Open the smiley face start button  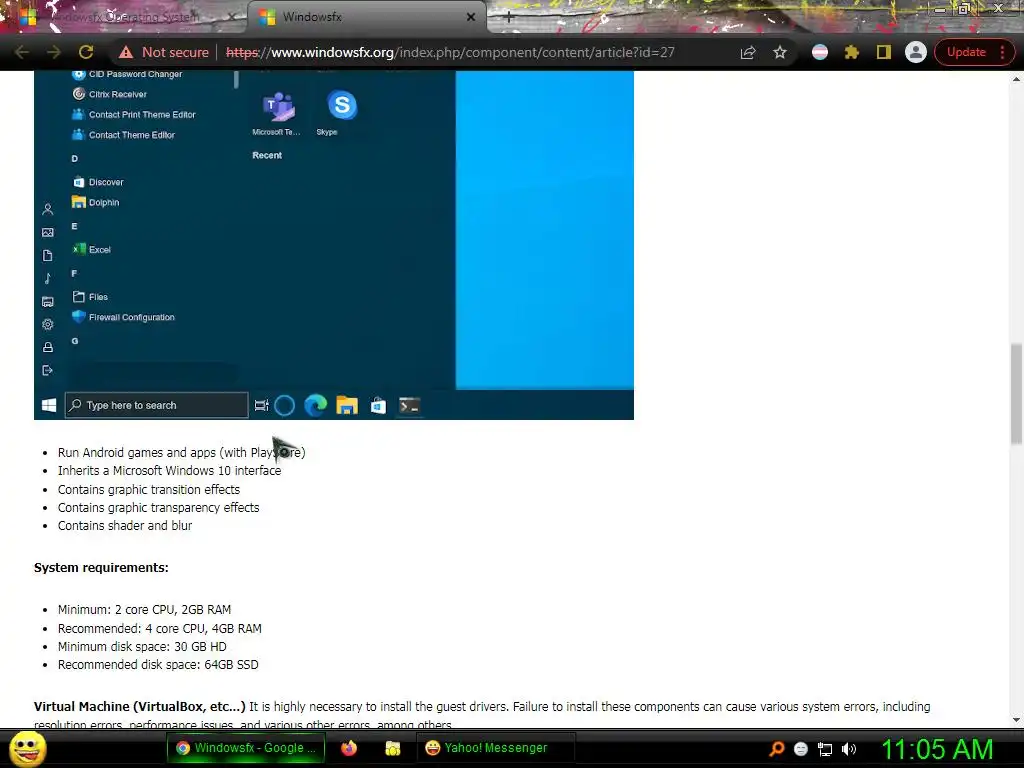(x=27, y=748)
